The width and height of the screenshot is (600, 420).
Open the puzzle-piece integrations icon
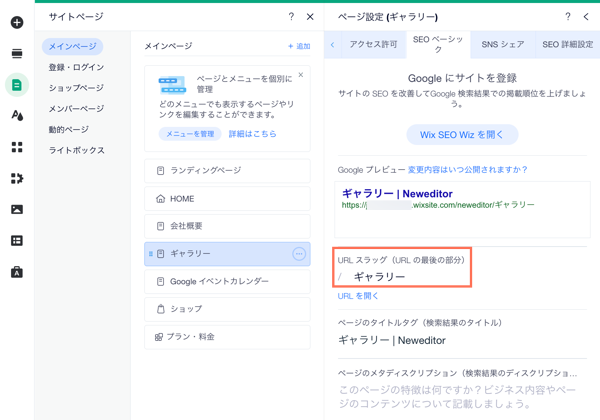point(17,178)
